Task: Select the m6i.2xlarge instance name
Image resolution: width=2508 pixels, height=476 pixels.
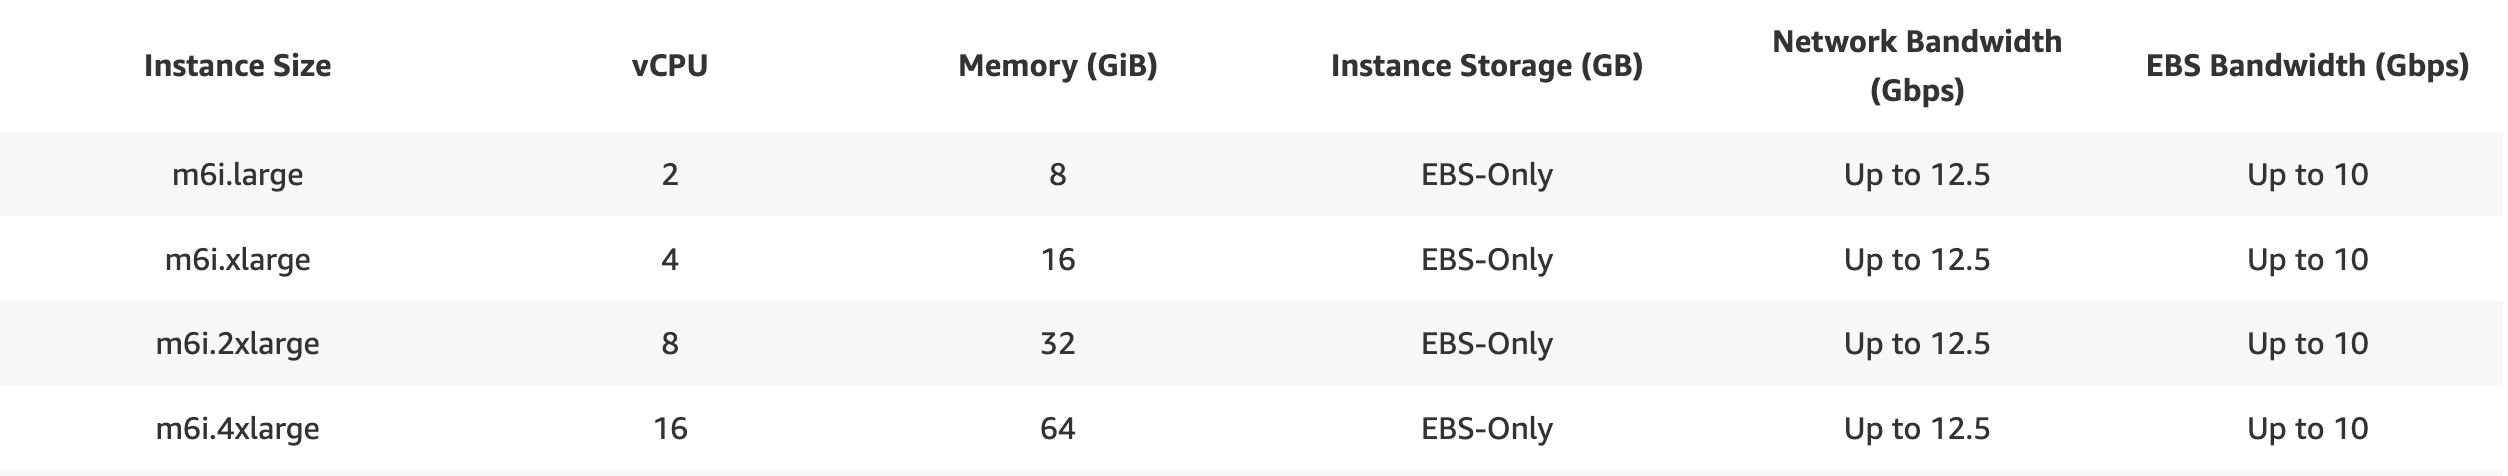Action: 237,344
